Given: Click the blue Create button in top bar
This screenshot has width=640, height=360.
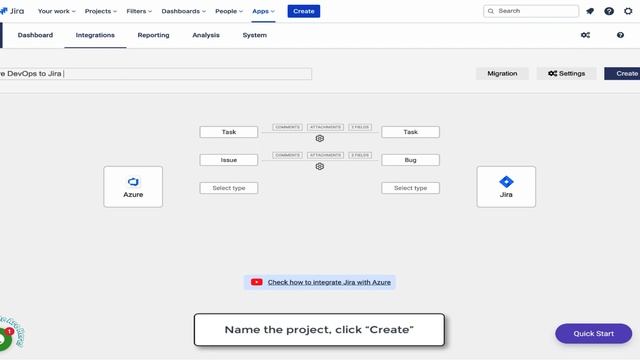Looking at the screenshot, I should click(x=304, y=11).
